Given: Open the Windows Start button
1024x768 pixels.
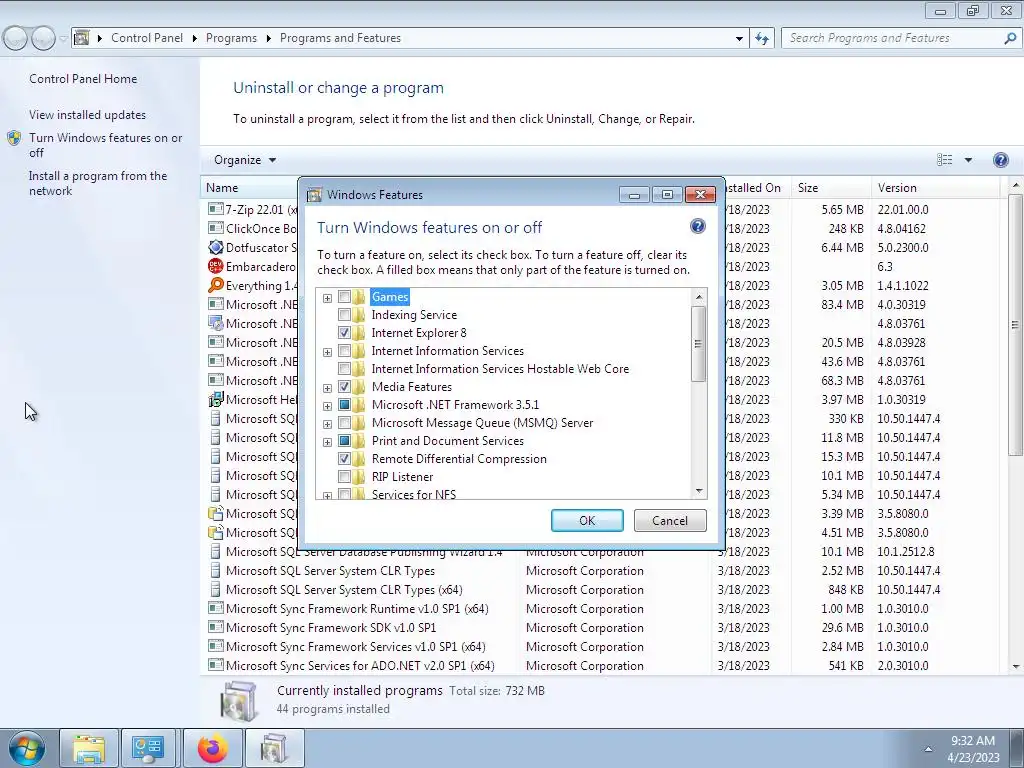Looking at the screenshot, I should coord(27,748).
